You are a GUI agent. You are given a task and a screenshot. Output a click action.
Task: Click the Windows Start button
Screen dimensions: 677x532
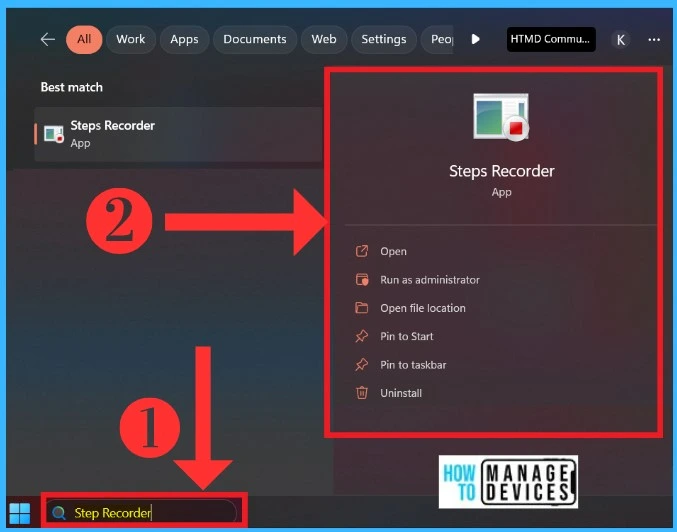click(x=19, y=512)
